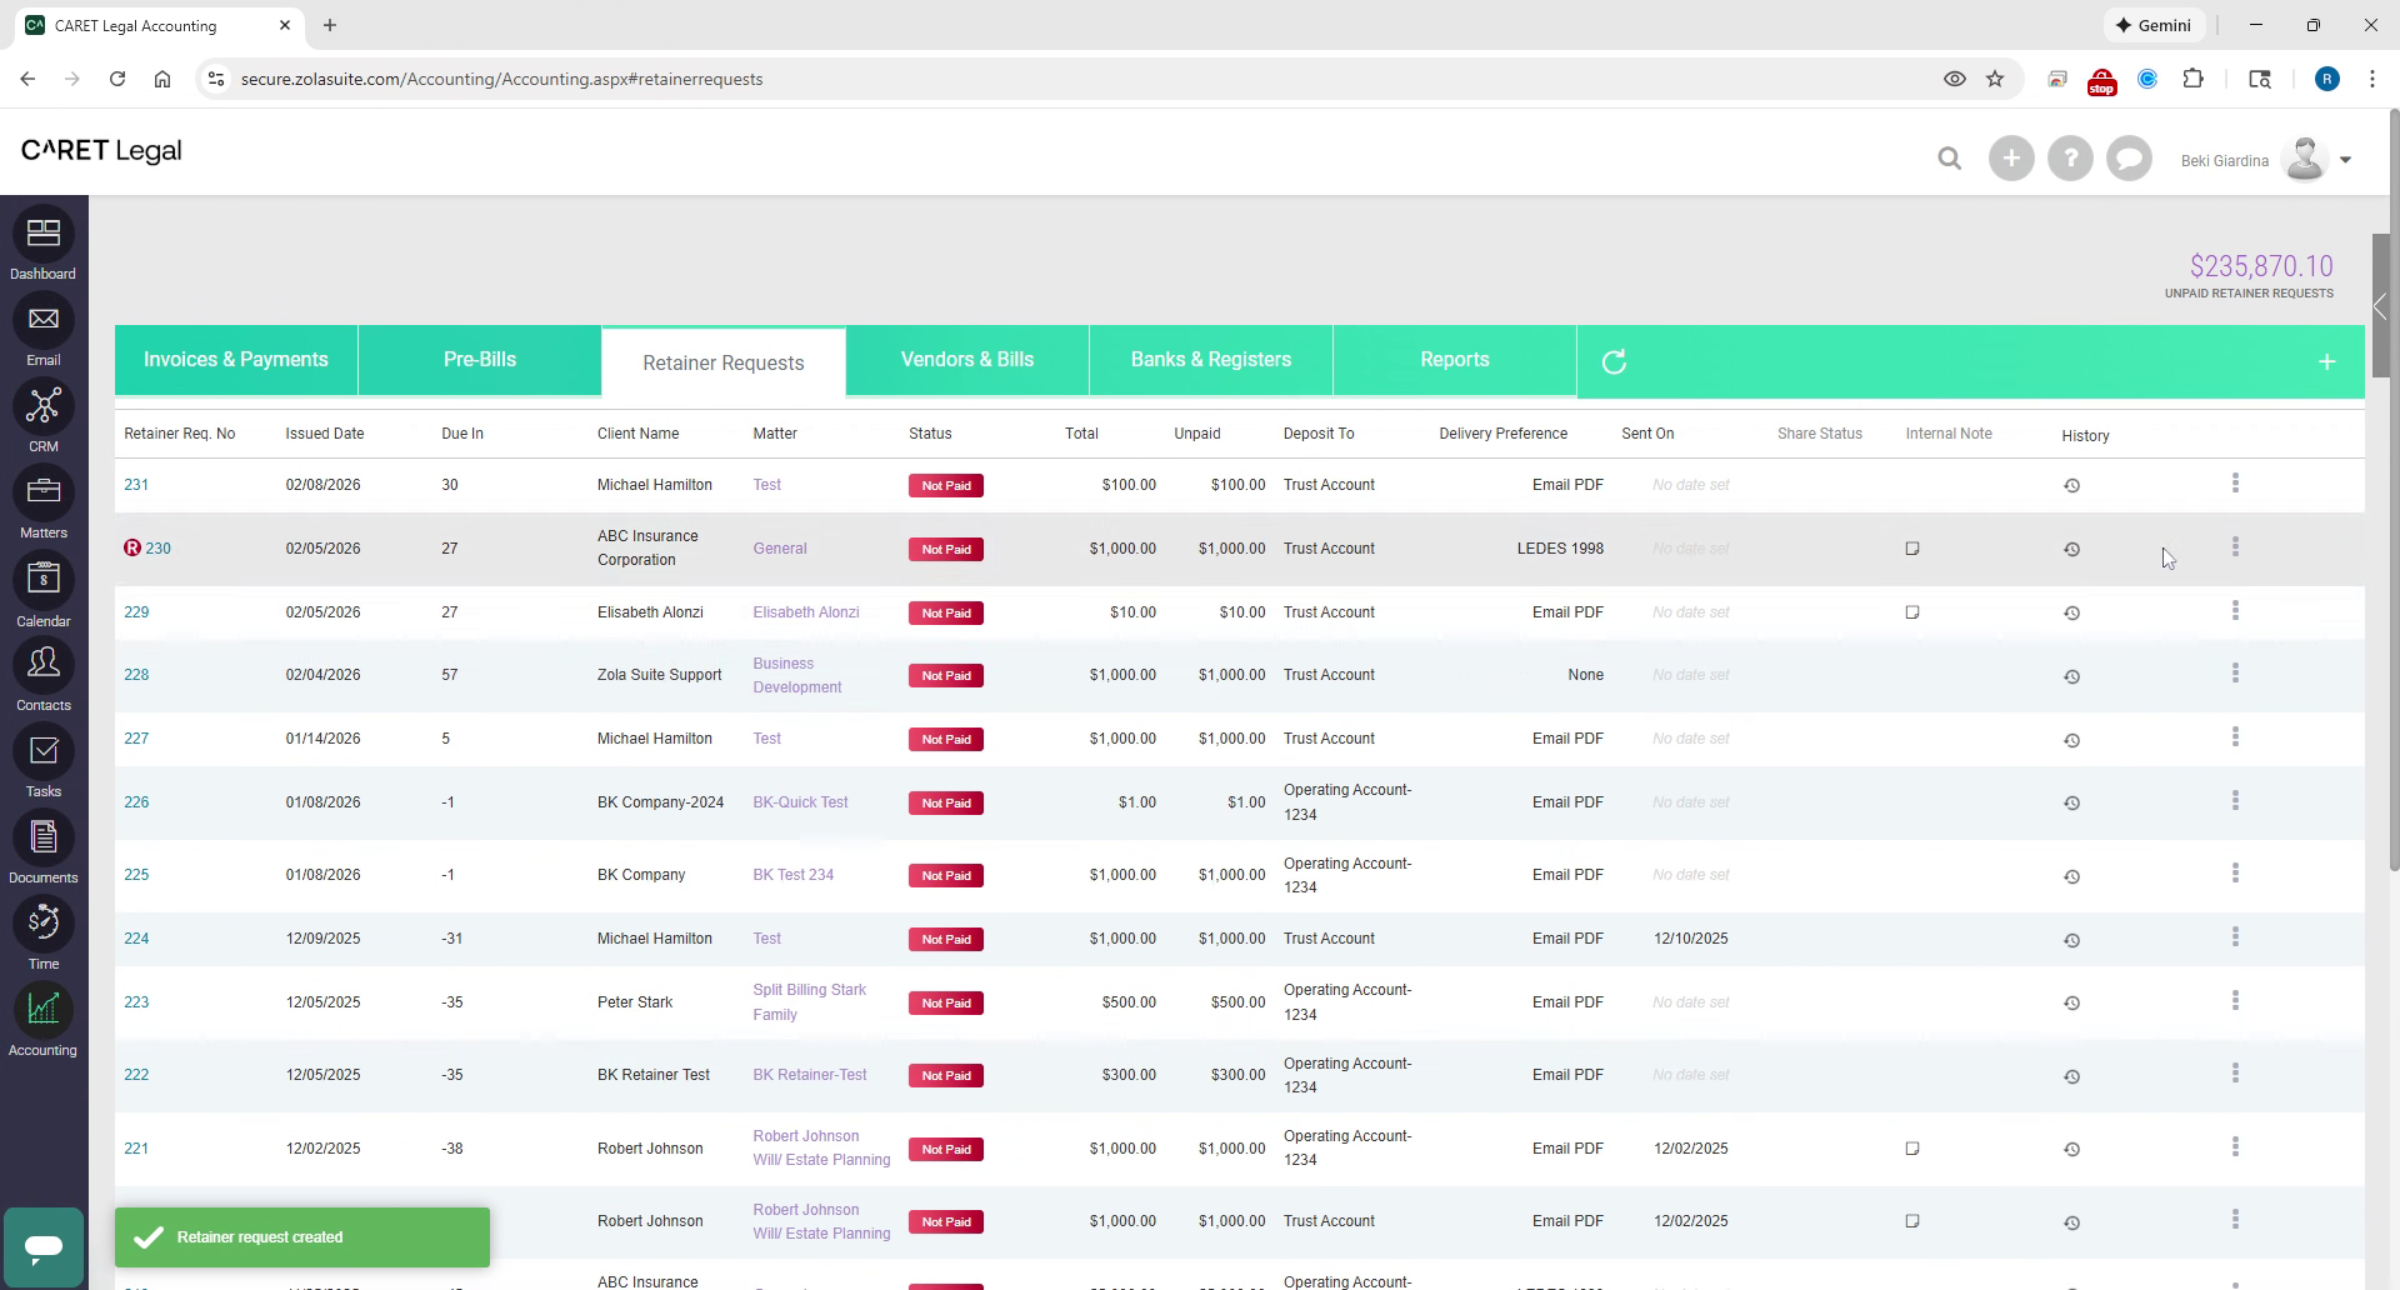Click the browser address bar URL
2400x1290 pixels.
pyautogui.click(x=502, y=79)
